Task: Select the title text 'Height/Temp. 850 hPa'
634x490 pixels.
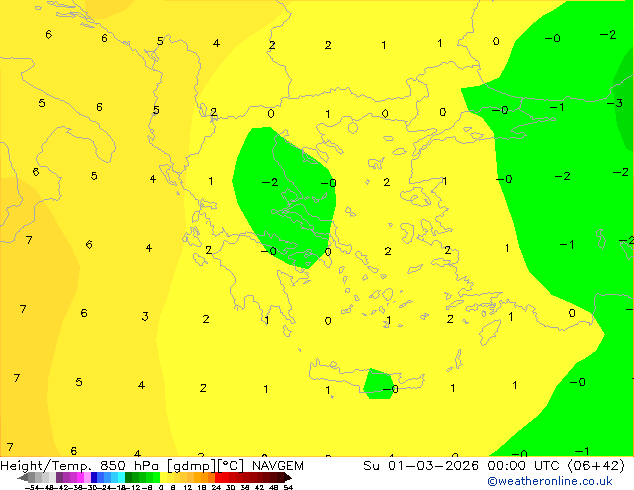Action: [81, 466]
